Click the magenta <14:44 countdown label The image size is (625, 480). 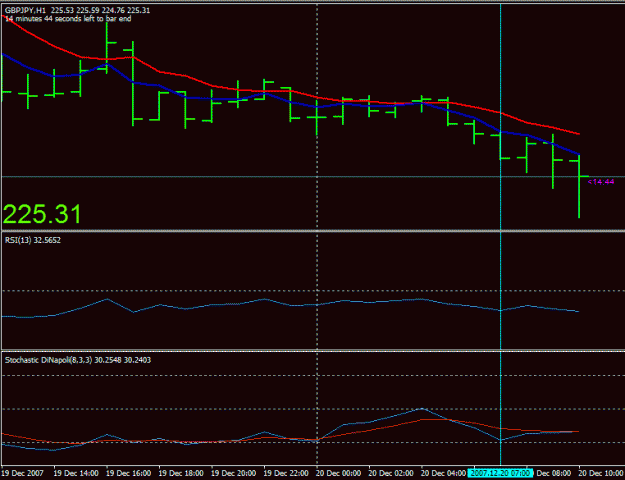[601, 182]
